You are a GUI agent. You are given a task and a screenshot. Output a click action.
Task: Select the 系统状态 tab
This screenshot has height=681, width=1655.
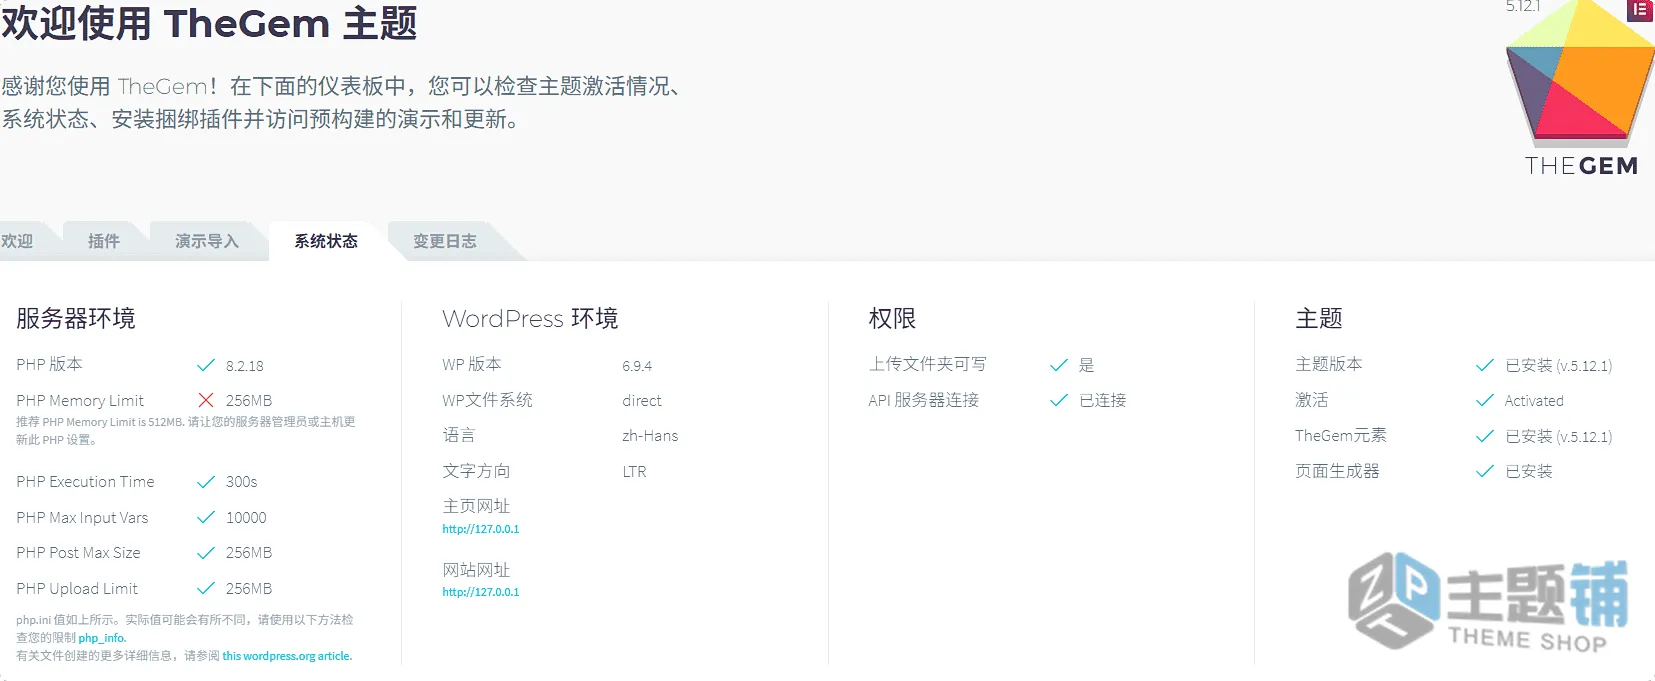pos(326,241)
